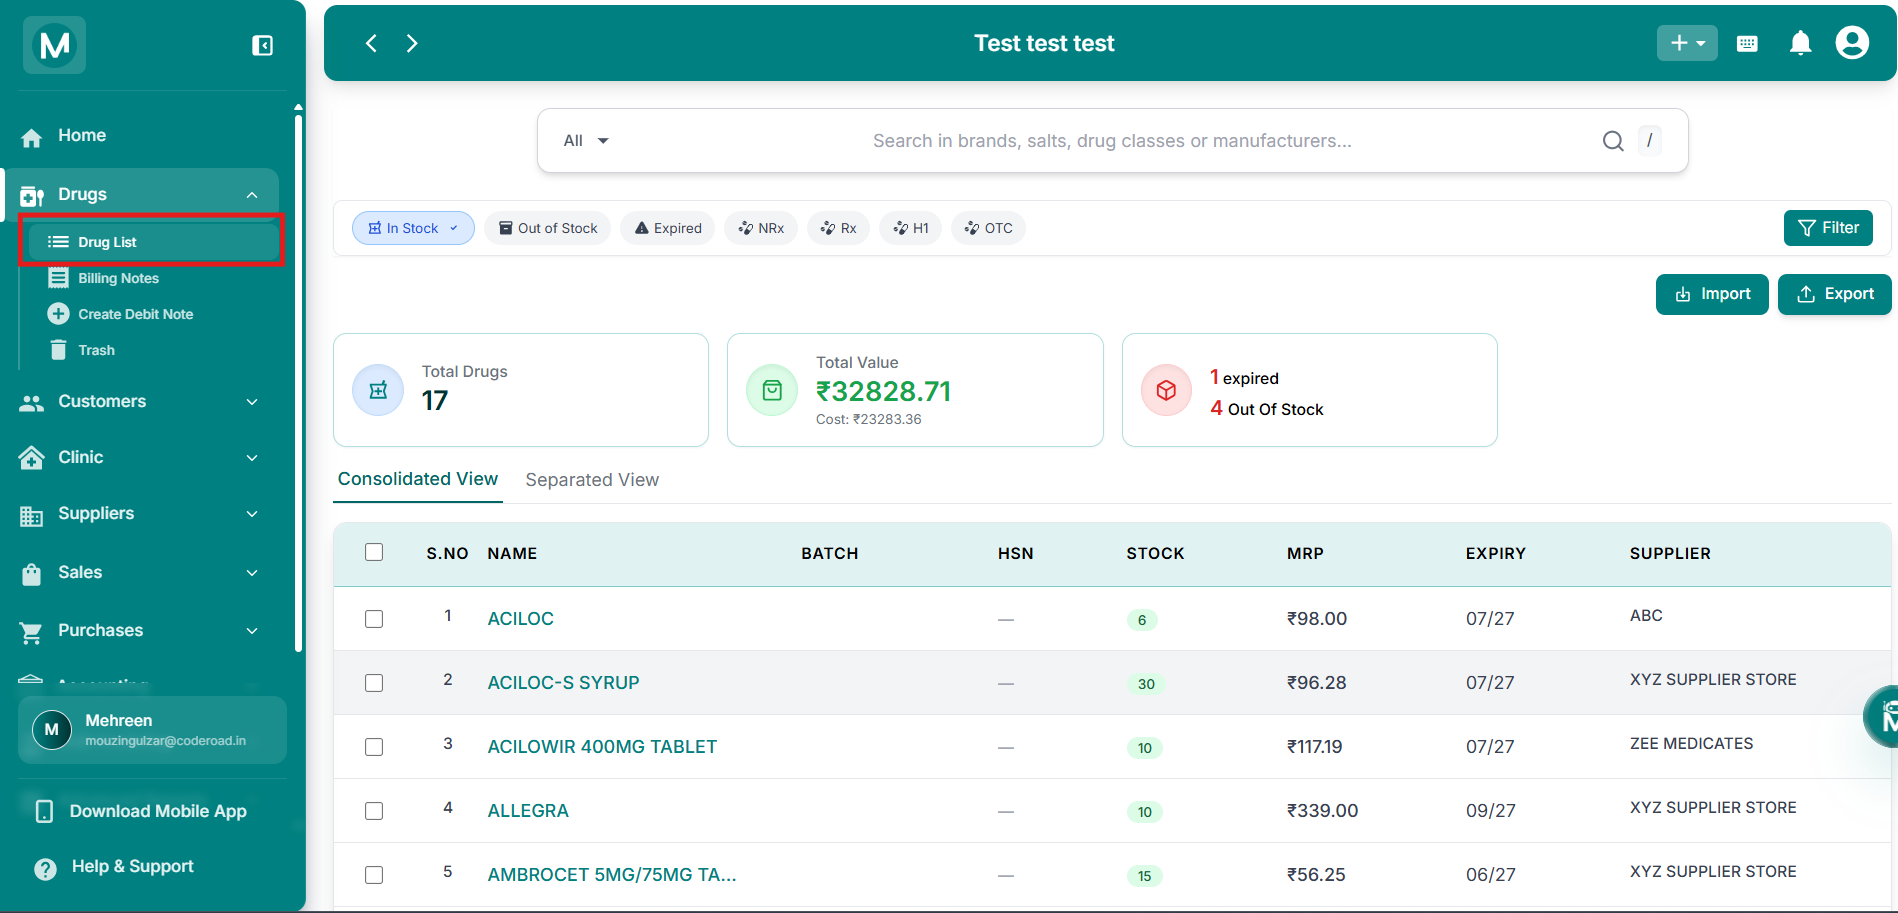
Task: Select the ACILOC-S SYRUP checkbox
Action: pyautogui.click(x=374, y=683)
